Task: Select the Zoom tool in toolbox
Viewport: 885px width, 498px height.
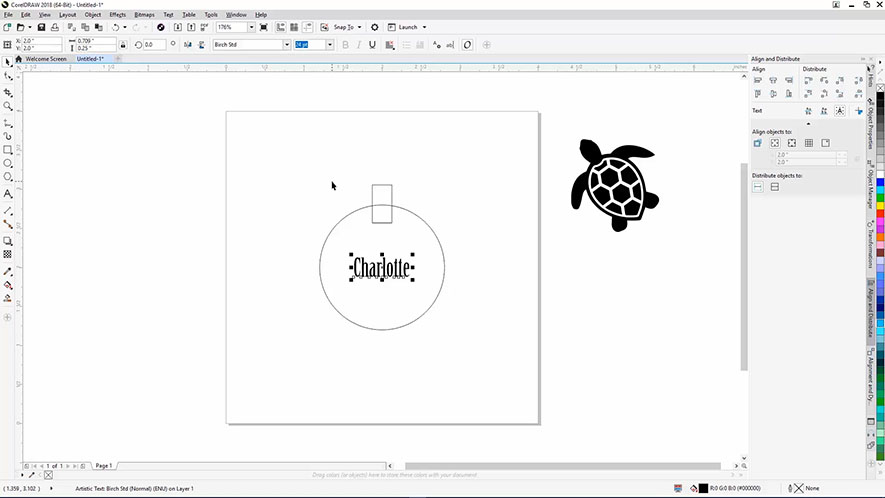Action: pos(8,106)
